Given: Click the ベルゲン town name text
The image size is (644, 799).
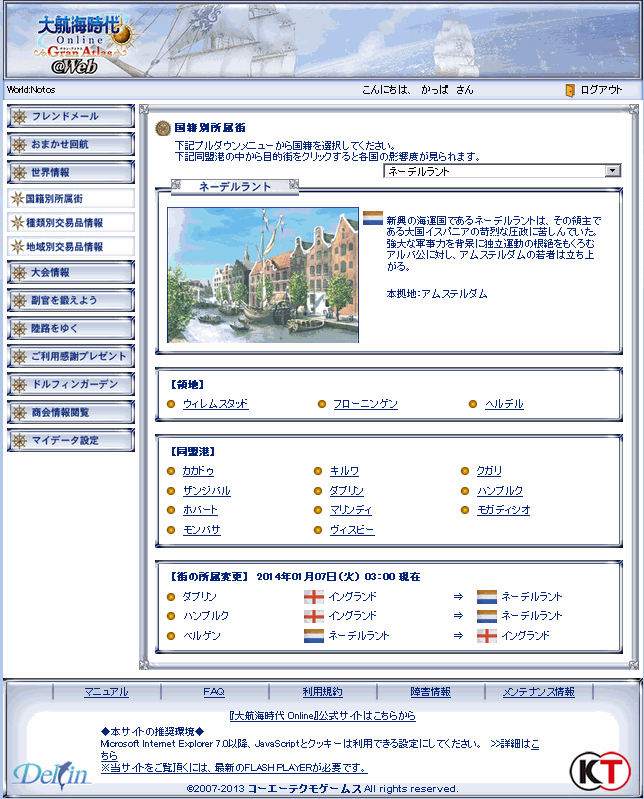Looking at the screenshot, I should click(202, 636).
